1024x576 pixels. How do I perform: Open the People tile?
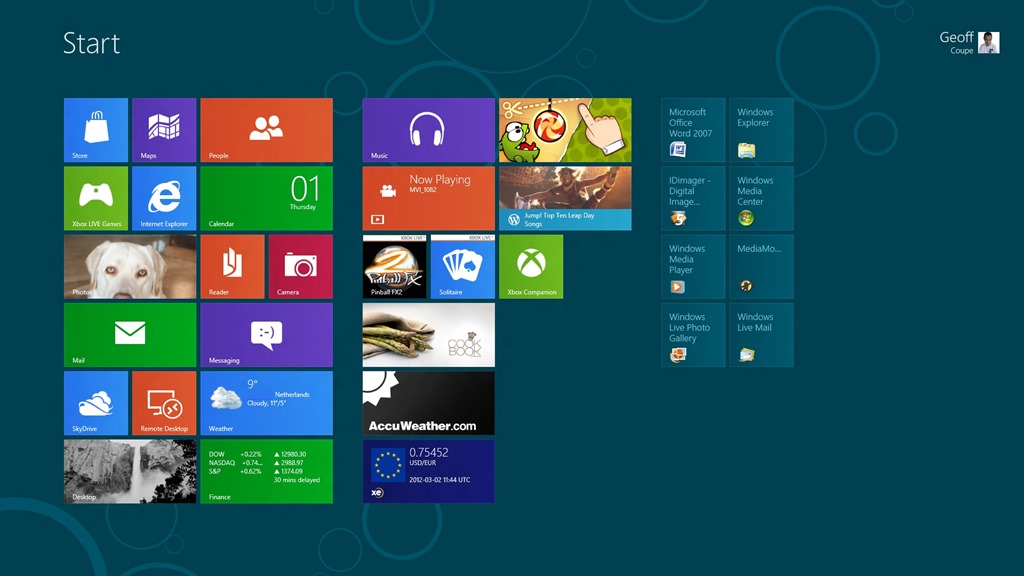[x=266, y=130]
